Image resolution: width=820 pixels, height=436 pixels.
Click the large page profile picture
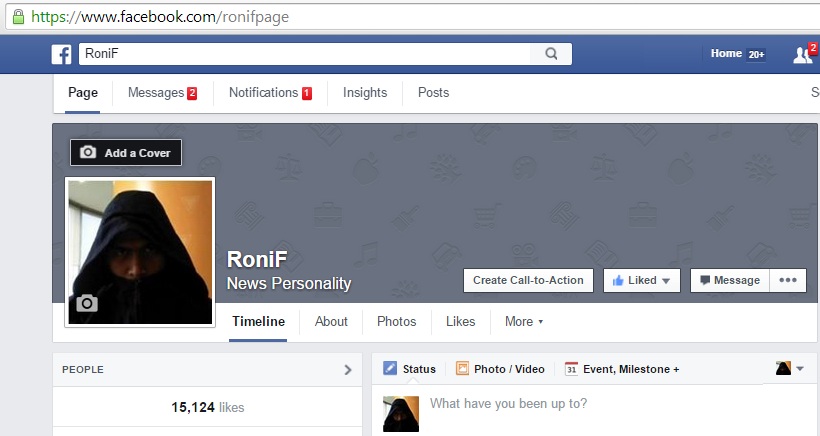(x=140, y=252)
